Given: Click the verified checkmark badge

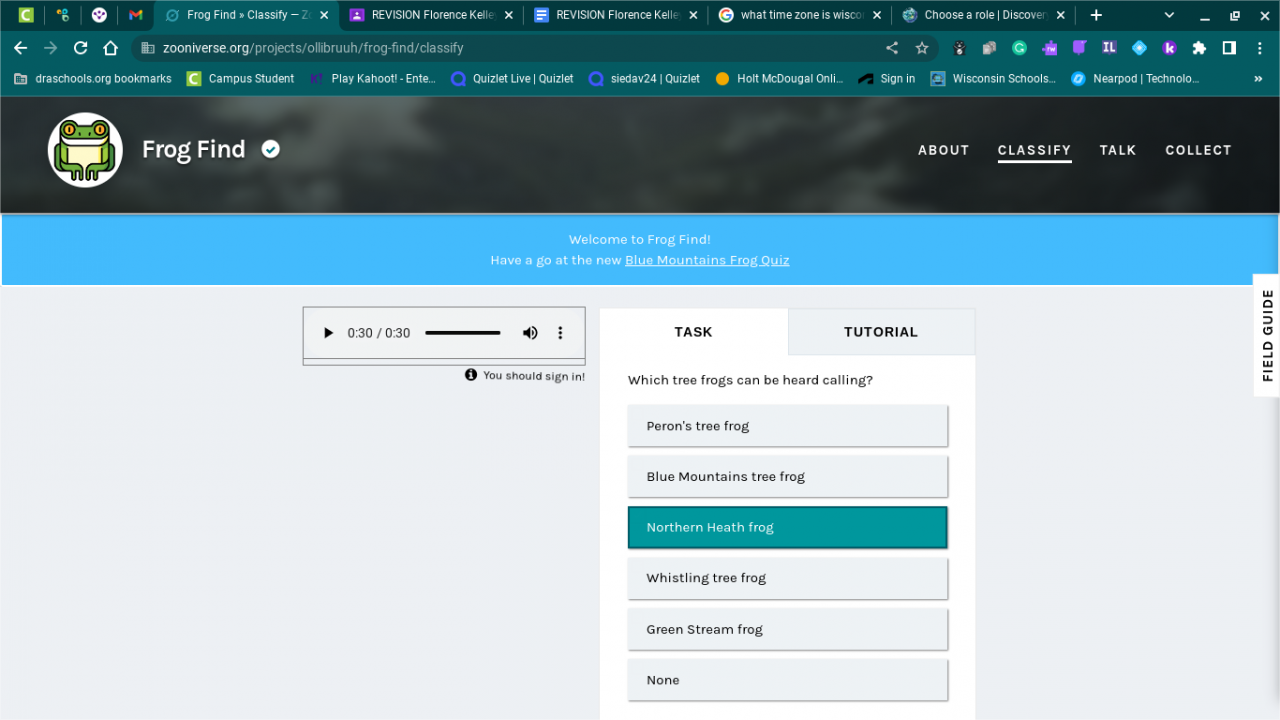Looking at the screenshot, I should (x=270, y=149).
